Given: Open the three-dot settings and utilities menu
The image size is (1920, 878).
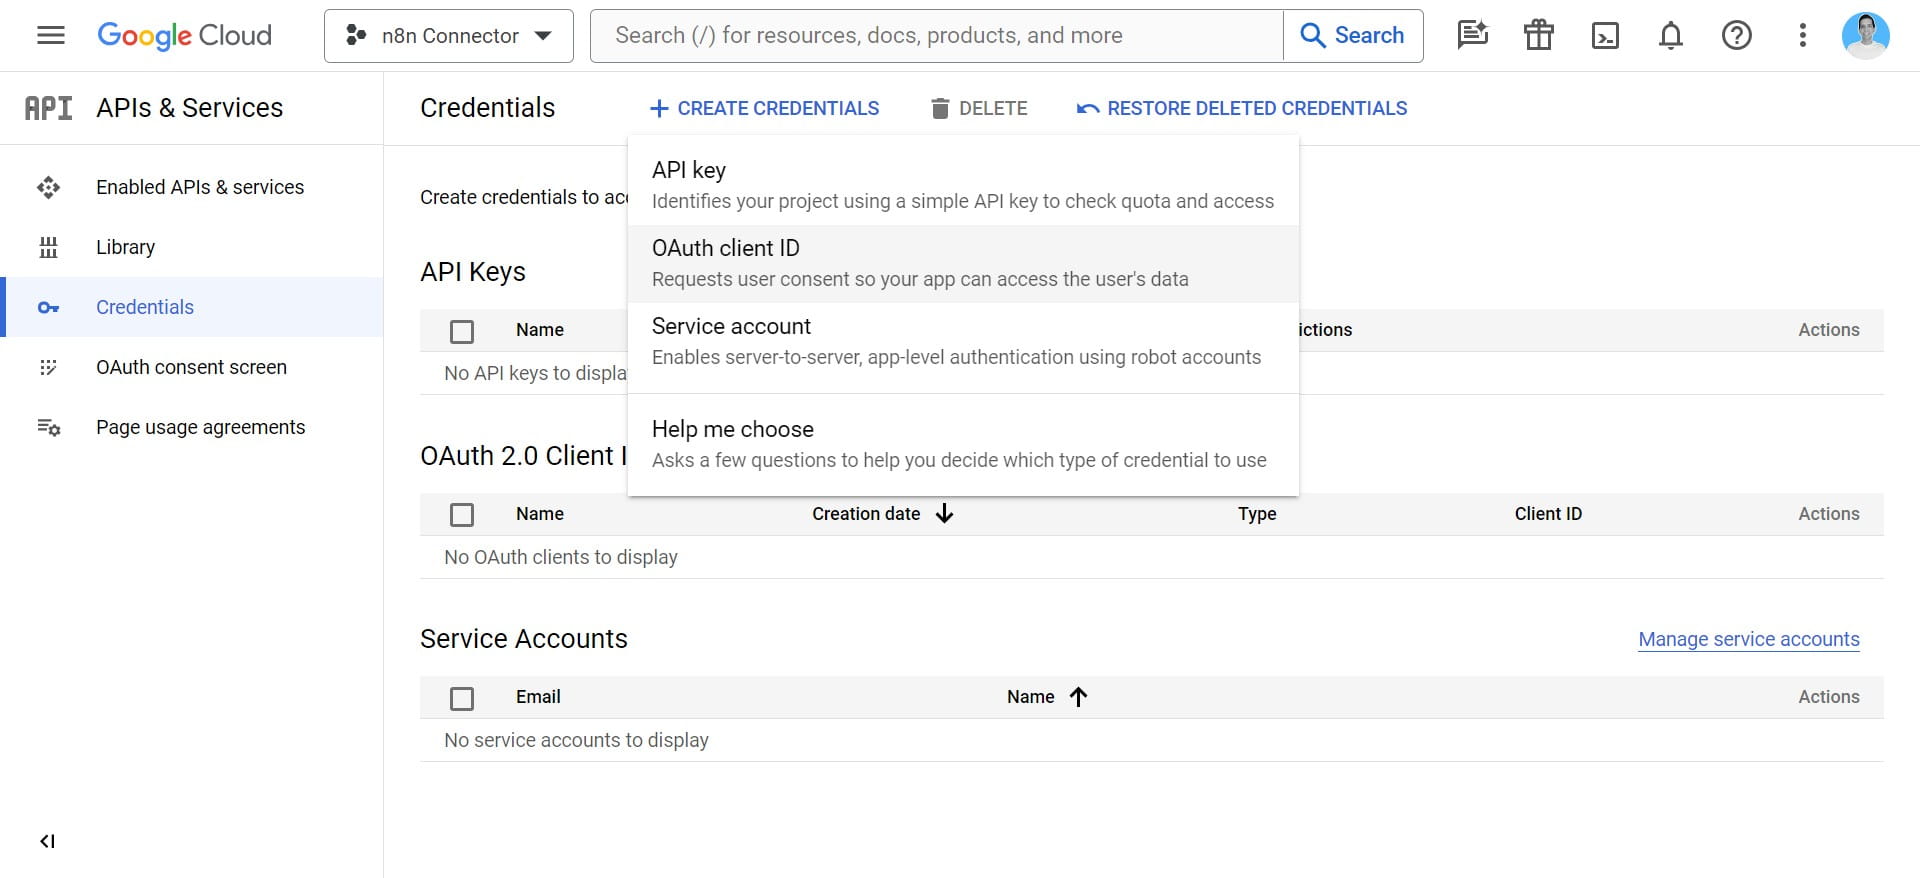Looking at the screenshot, I should [x=1803, y=36].
